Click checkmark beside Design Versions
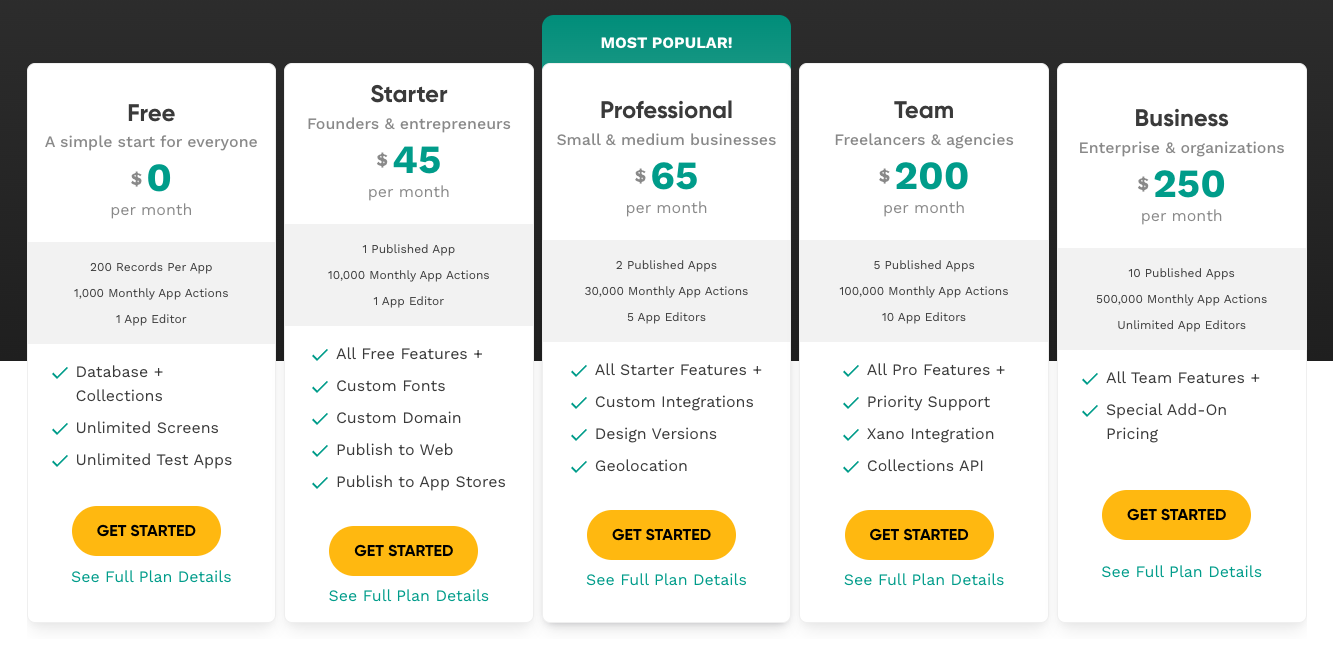This screenshot has height=649, width=1333. [x=578, y=435]
